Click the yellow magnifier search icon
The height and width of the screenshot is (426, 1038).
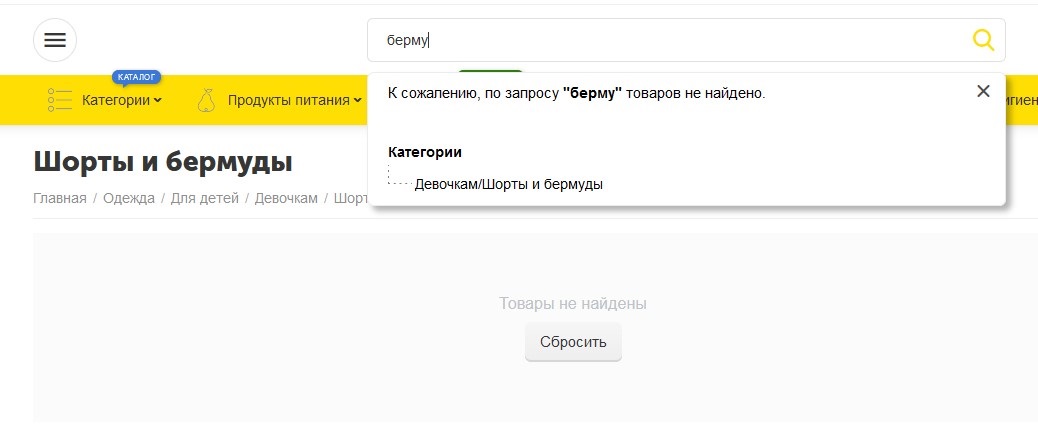click(x=983, y=40)
